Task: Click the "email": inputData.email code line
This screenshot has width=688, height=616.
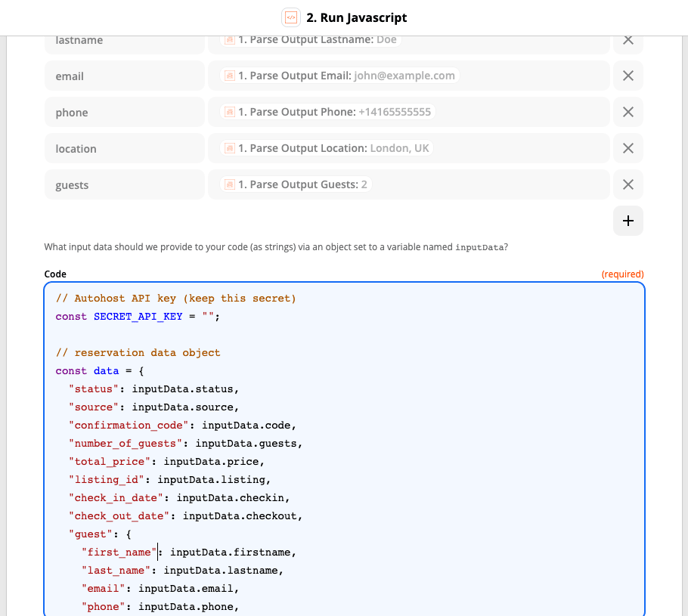Action: [160, 589]
